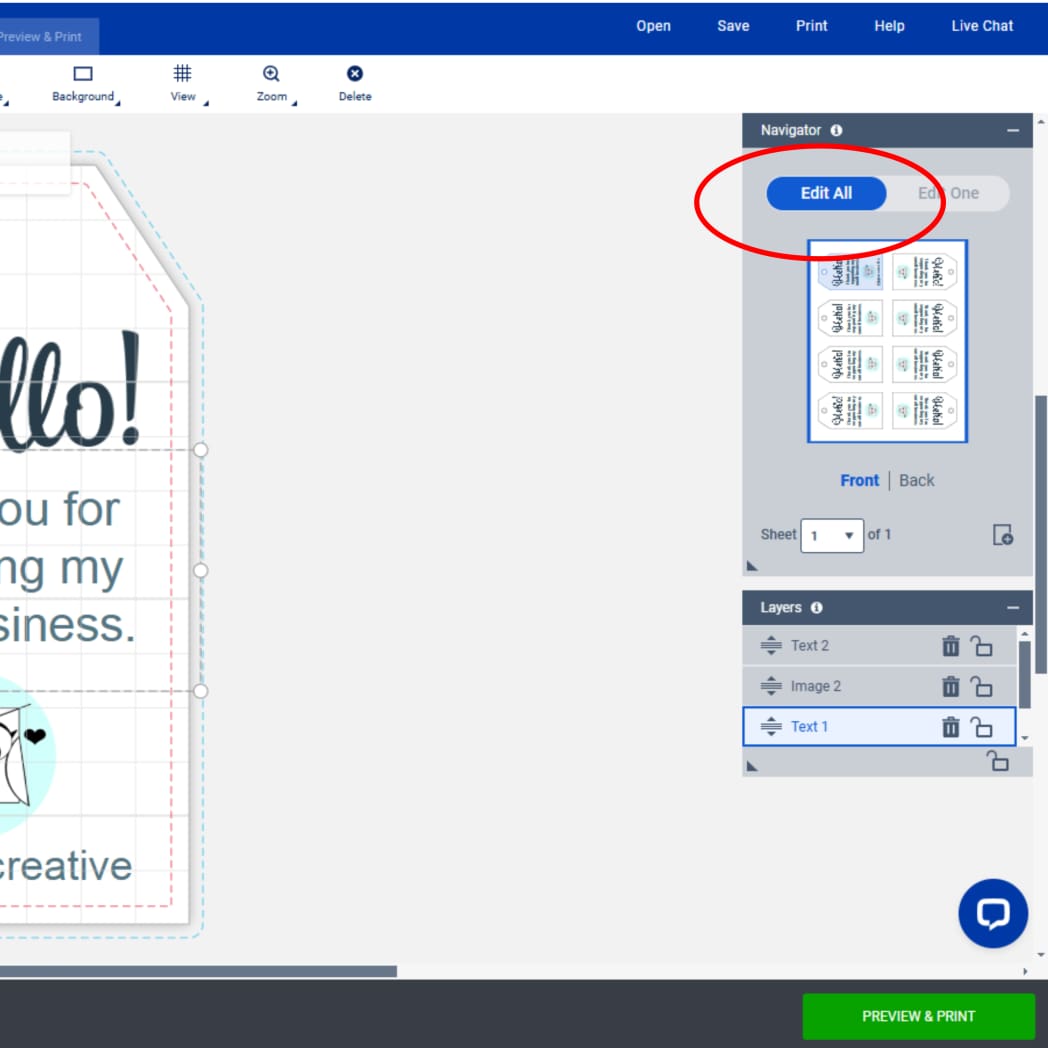Click the Layers list scroll-down arrow
1048x1048 pixels.
(x=1025, y=739)
